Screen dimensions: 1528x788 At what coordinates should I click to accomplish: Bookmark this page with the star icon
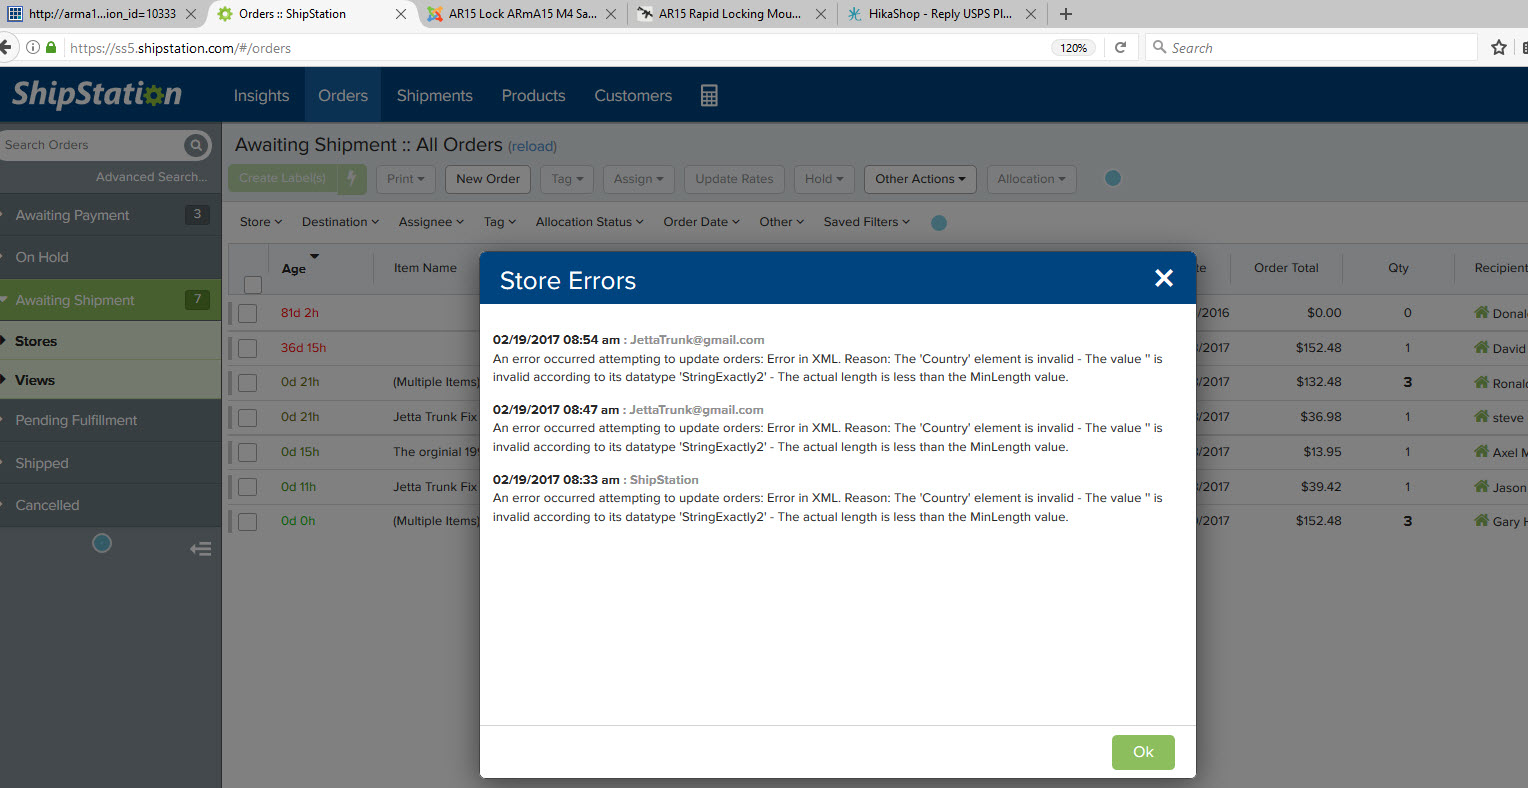coord(1498,47)
